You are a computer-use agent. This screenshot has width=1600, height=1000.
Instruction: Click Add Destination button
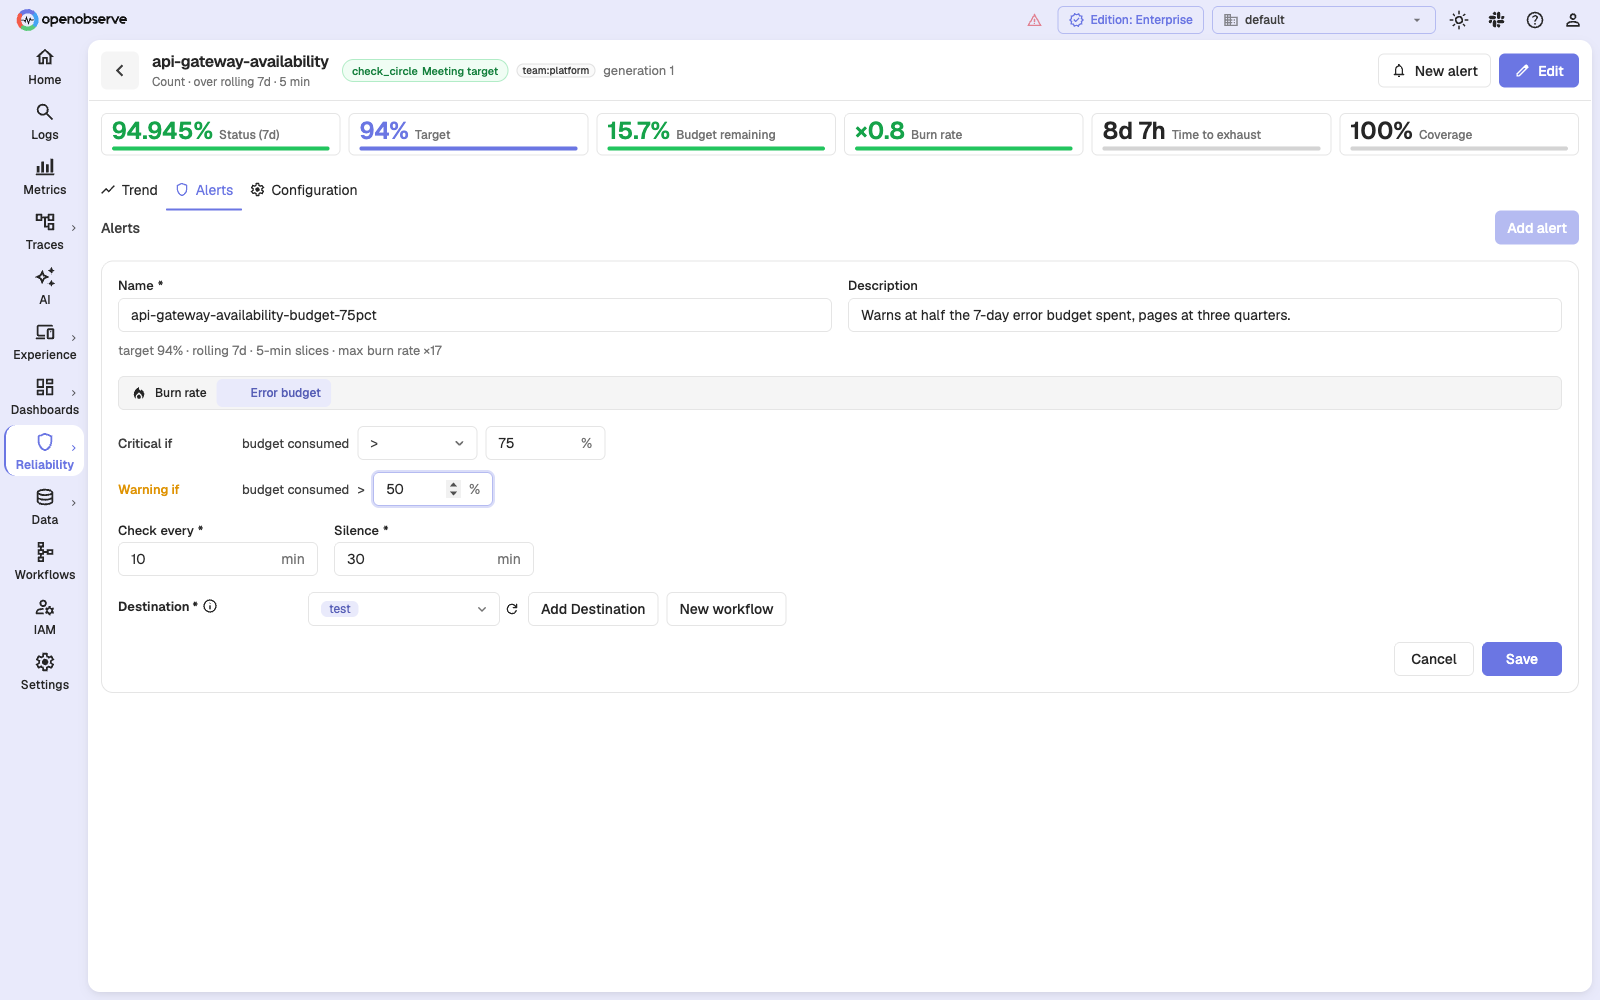[x=593, y=609]
